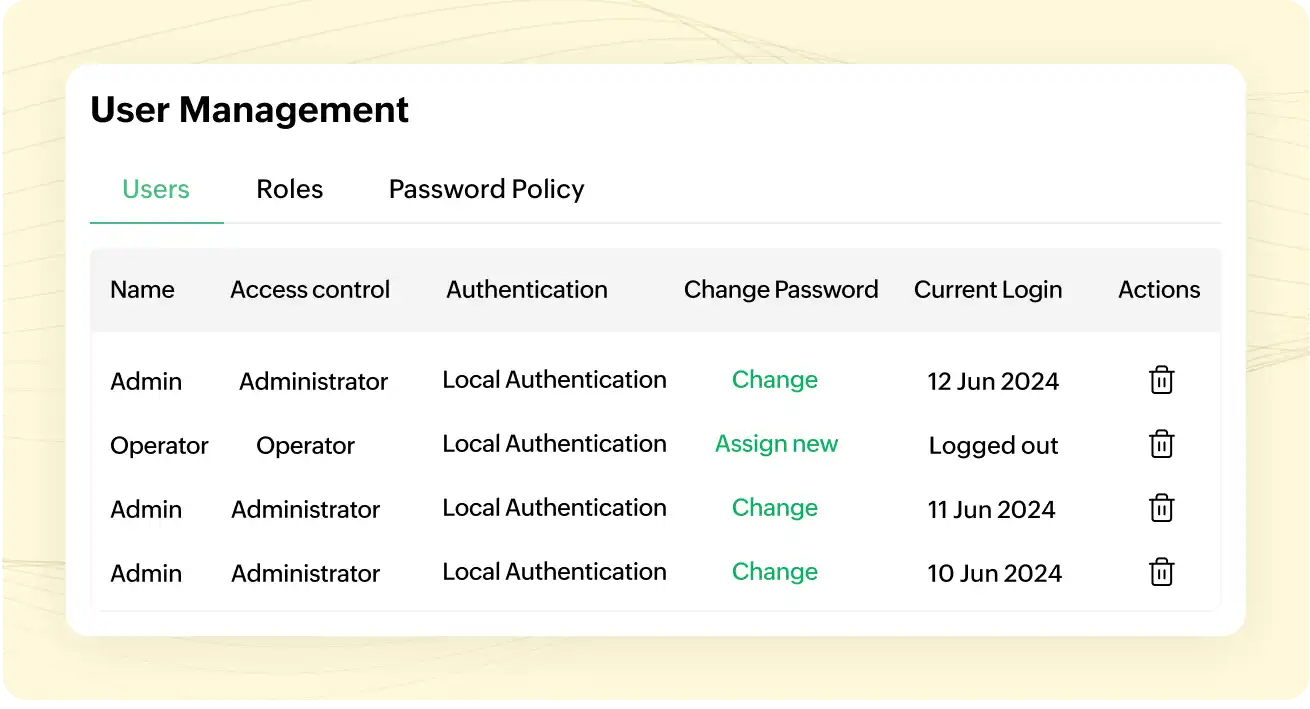Assign new password to the Operator user
The image size is (1310, 709).
776,444
